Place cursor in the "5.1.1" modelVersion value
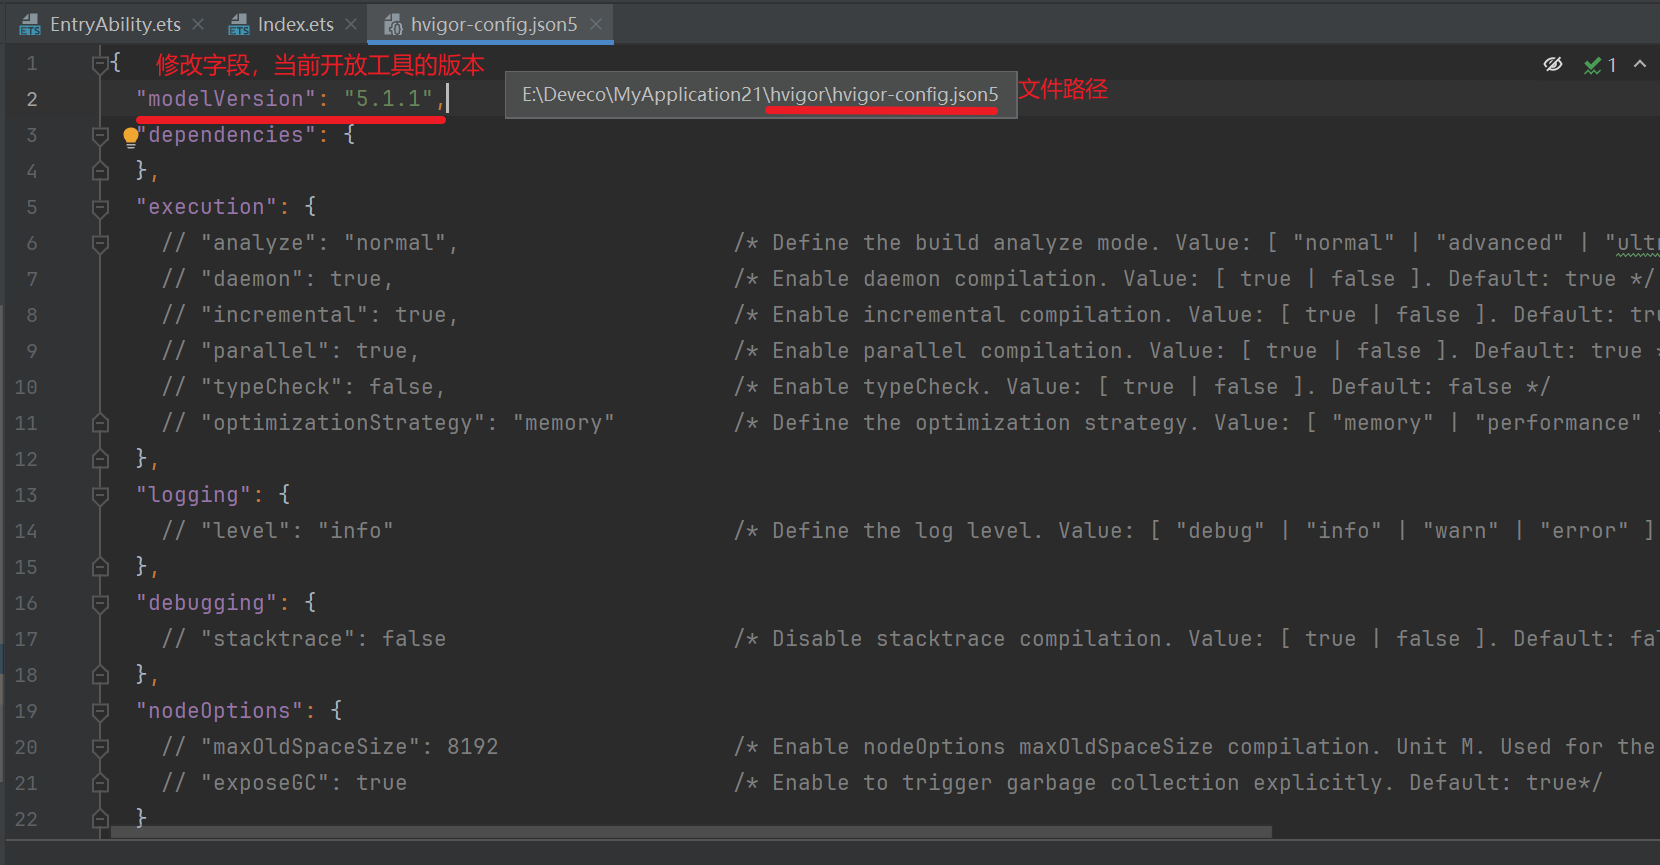Viewport: 1660px width, 865px height. click(x=388, y=99)
